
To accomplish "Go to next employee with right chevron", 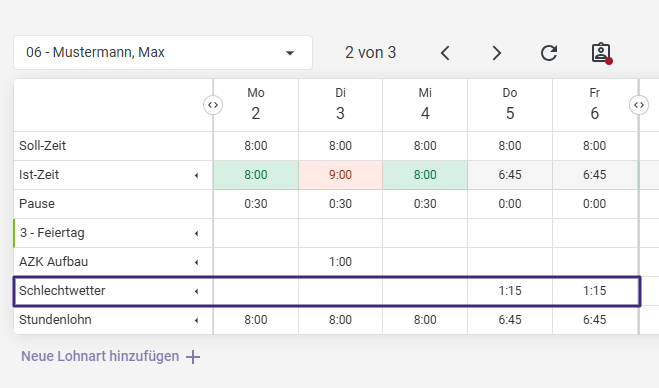I will 496,53.
